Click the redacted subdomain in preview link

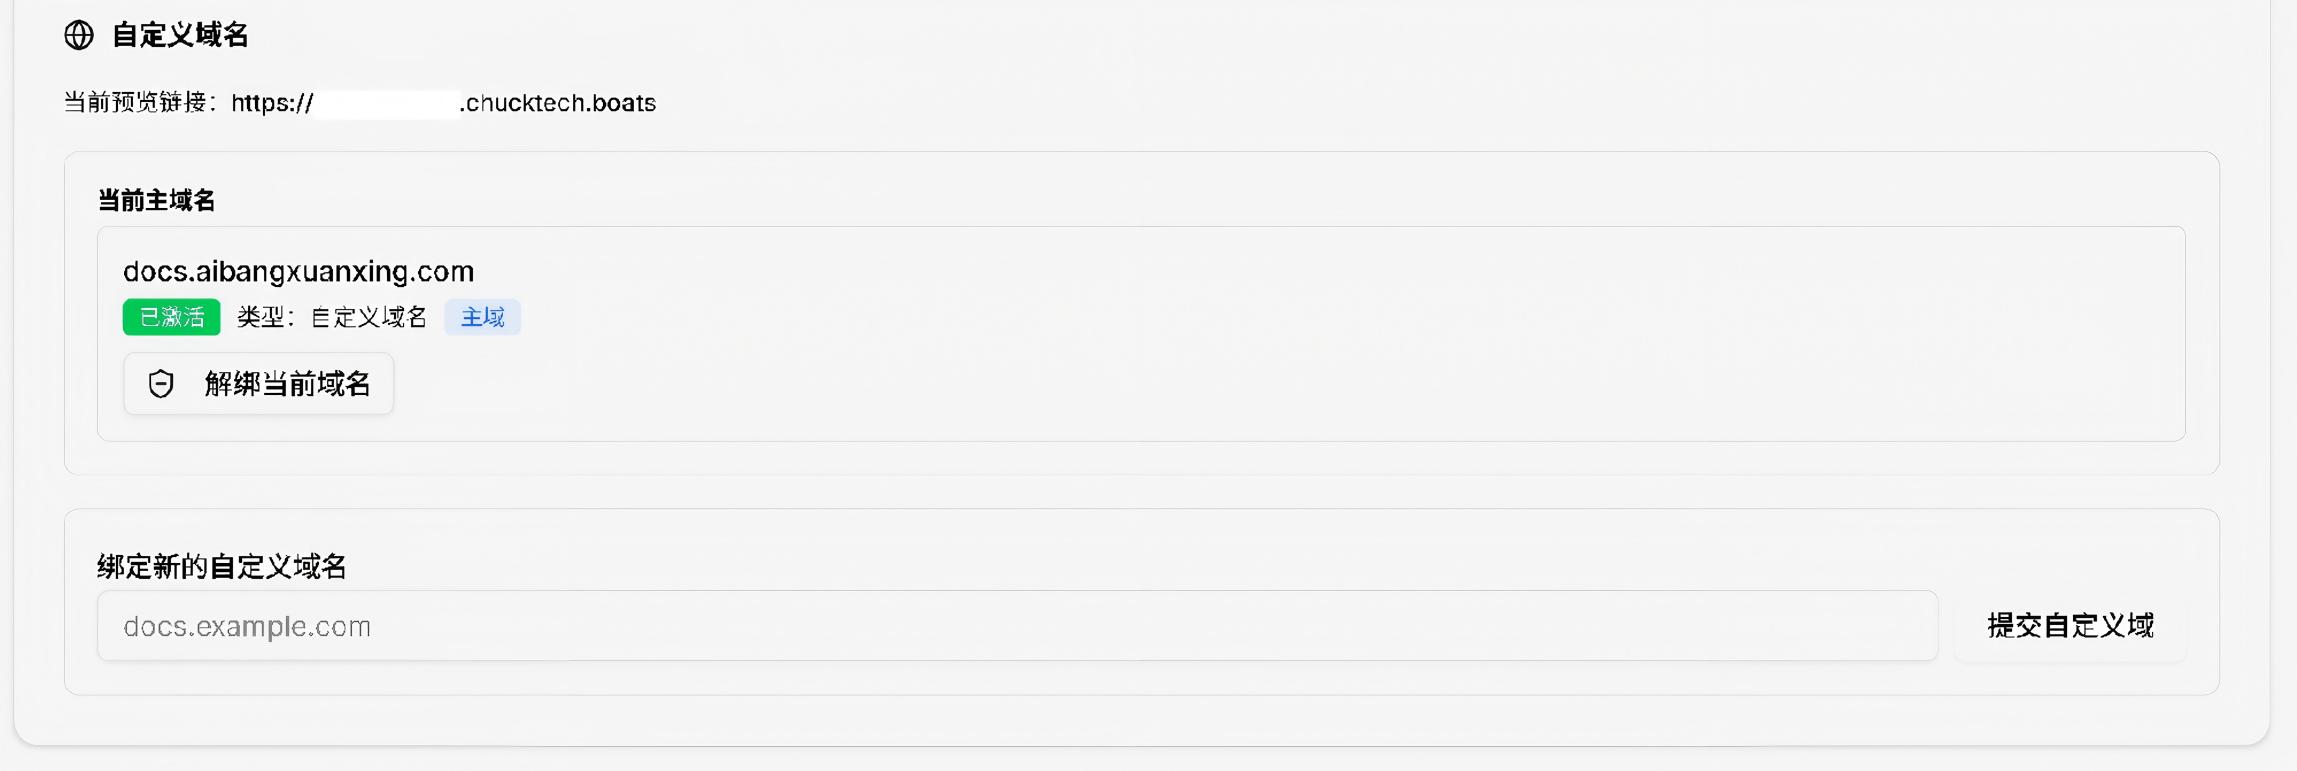point(387,103)
